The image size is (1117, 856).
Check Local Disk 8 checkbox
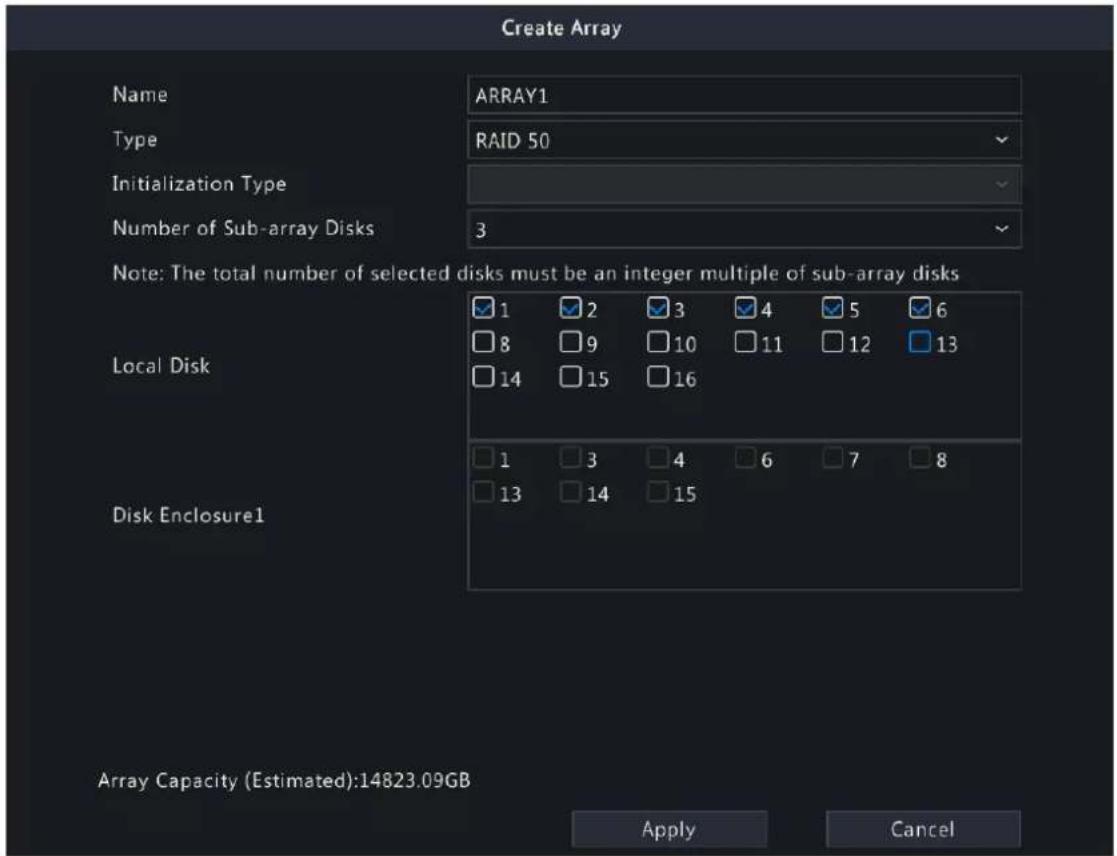click(483, 342)
